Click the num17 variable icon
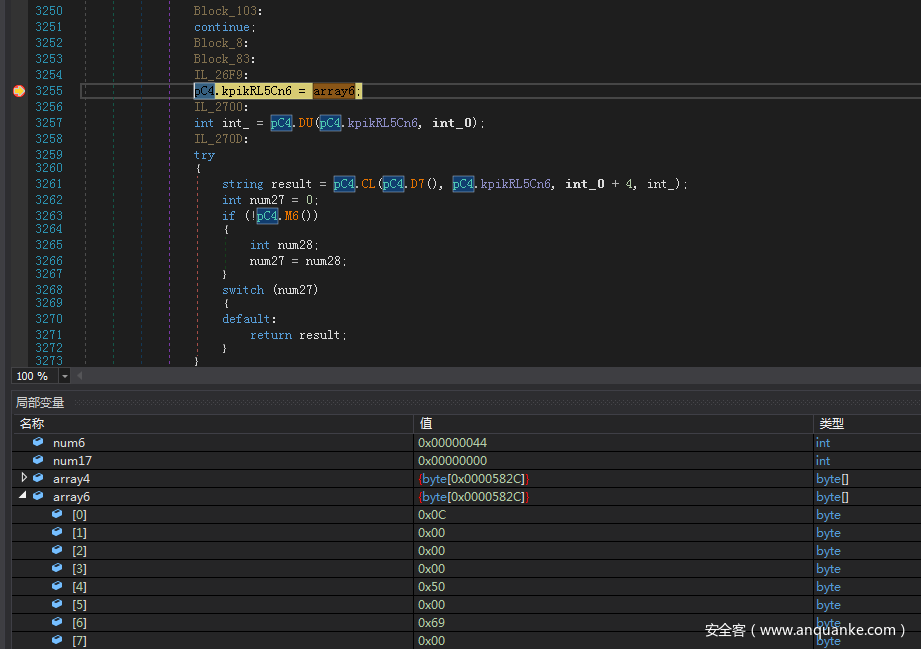The height and width of the screenshot is (649, 921). pyautogui.click(x=38, y=460)
